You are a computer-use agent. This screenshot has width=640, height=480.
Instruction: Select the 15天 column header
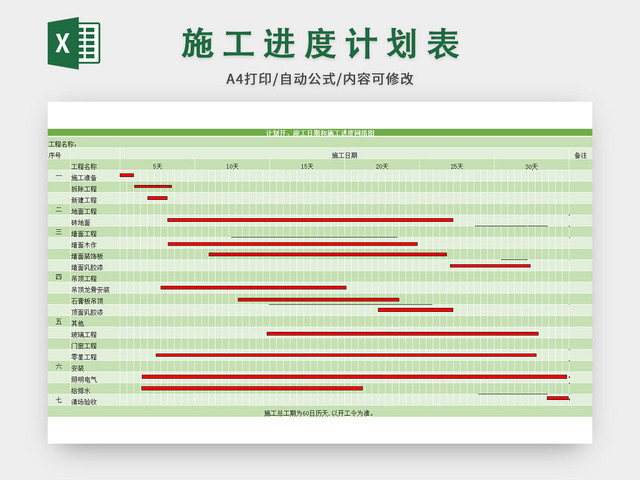click(x=307, y=167)
